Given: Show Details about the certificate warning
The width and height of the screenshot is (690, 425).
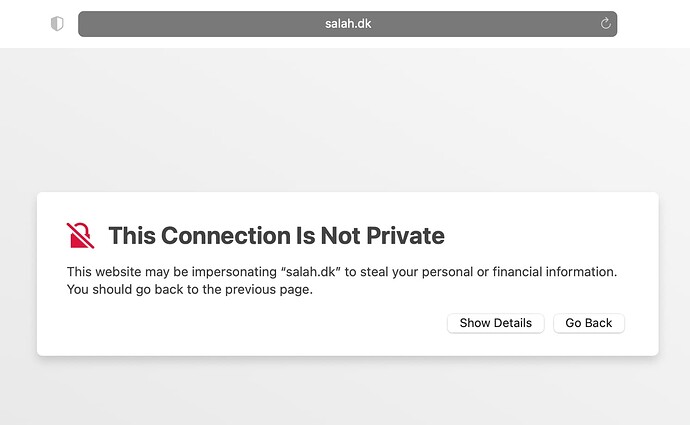Looking at the screenshot, I should pyautogui.click(x=495, y=323).
